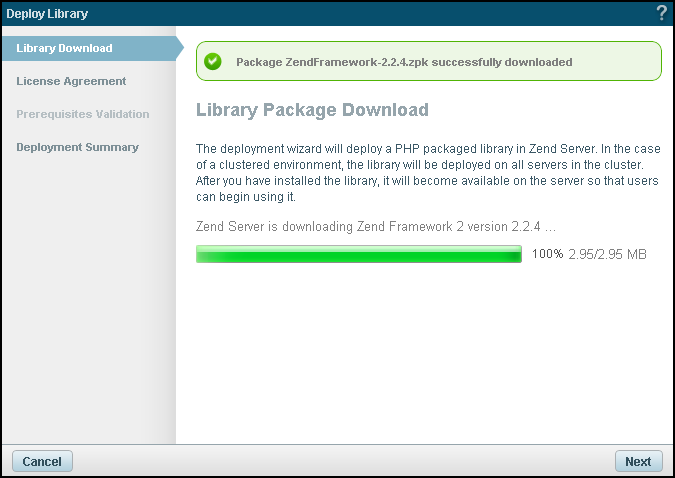
Task: Click the 'Zend Server is downloading' status line
Action: [x=376, y=226]
